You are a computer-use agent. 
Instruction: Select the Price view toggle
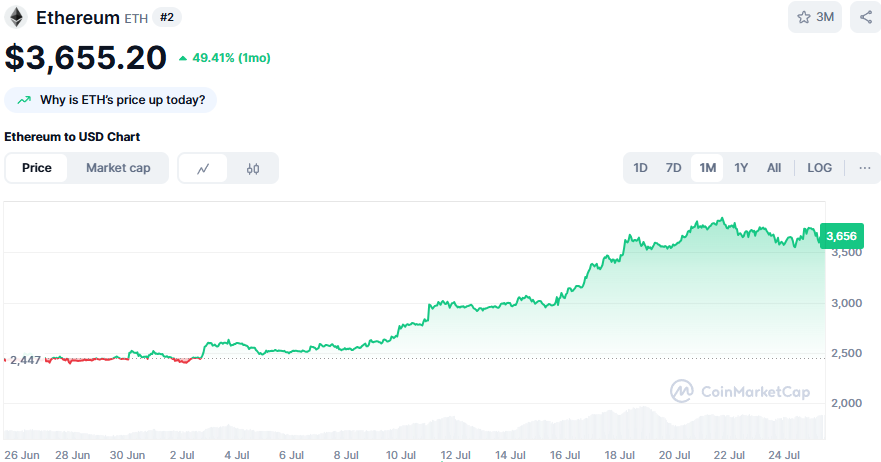click(37, 168)
